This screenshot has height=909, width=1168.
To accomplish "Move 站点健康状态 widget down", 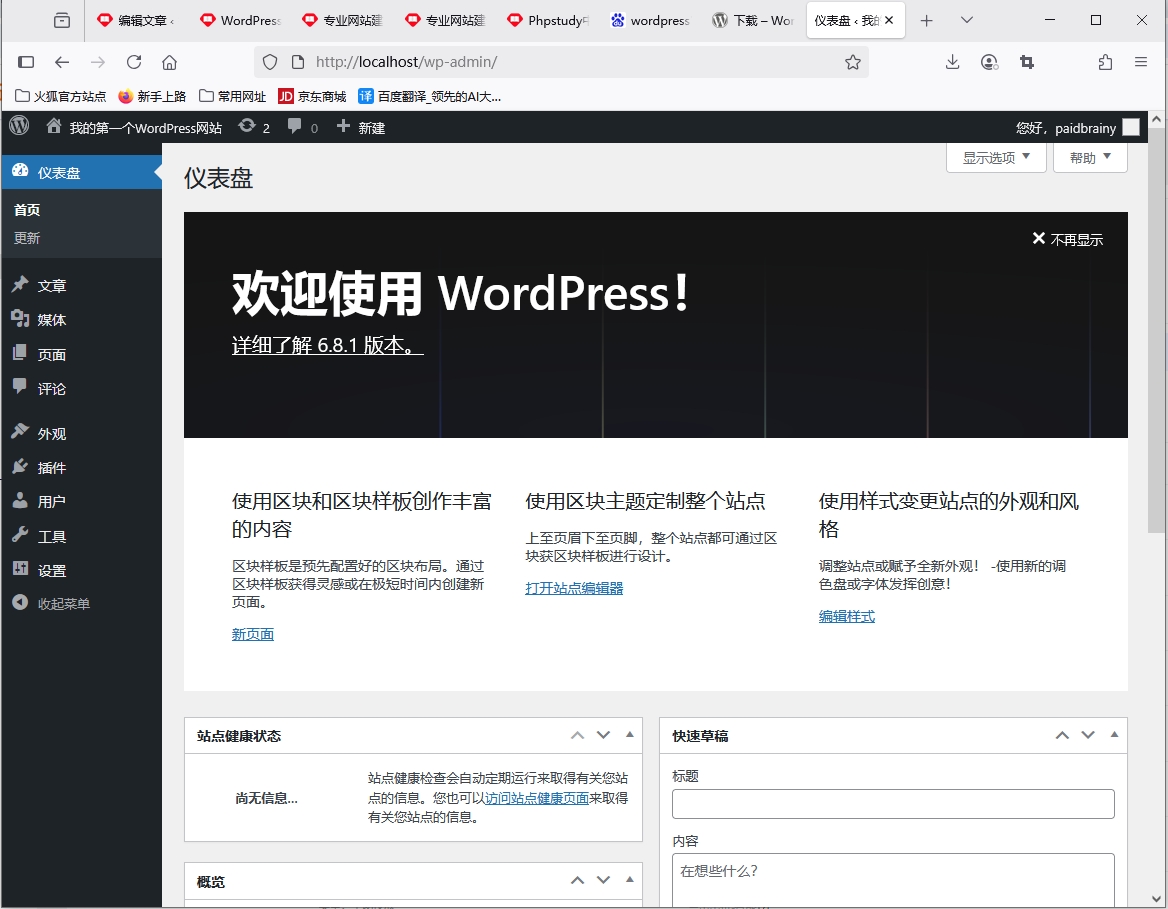I will click(603, 735).
